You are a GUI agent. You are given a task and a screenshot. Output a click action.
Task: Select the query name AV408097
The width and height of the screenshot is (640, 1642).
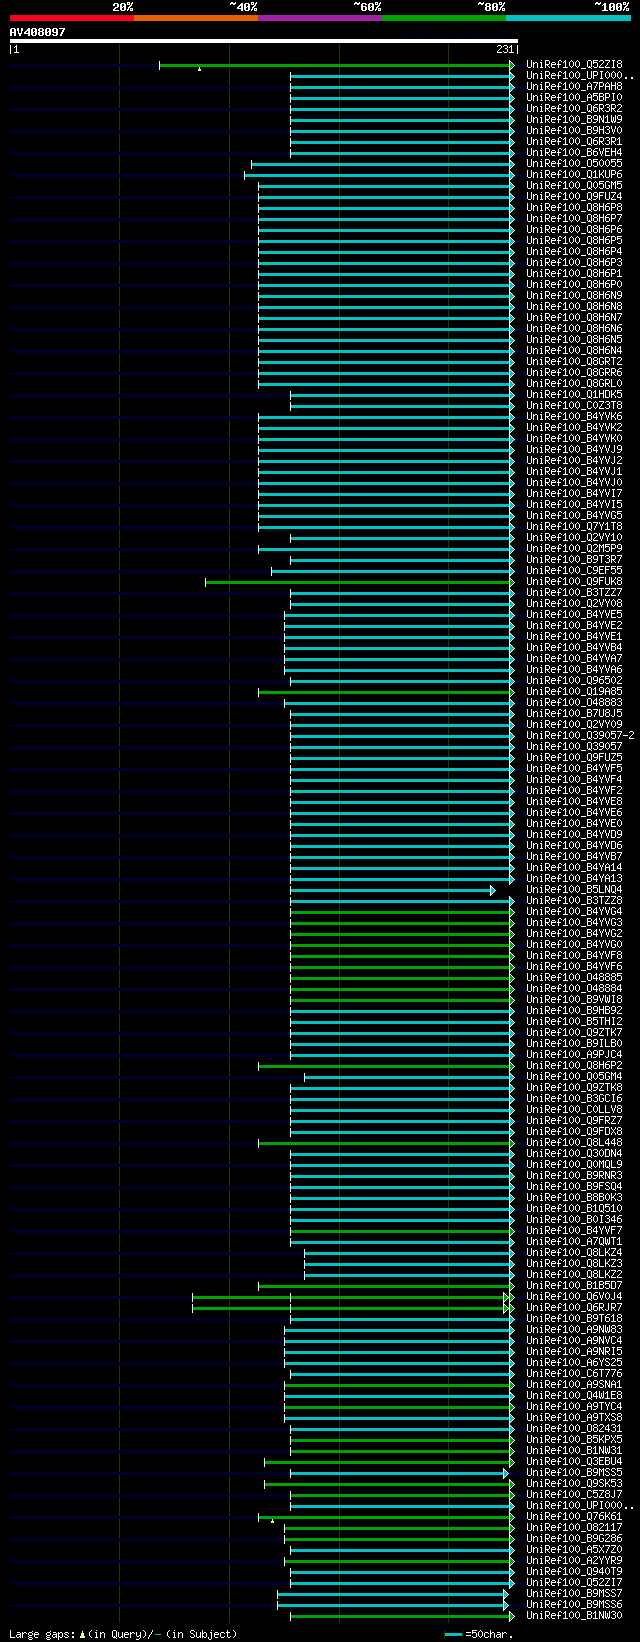pos(38,32)
